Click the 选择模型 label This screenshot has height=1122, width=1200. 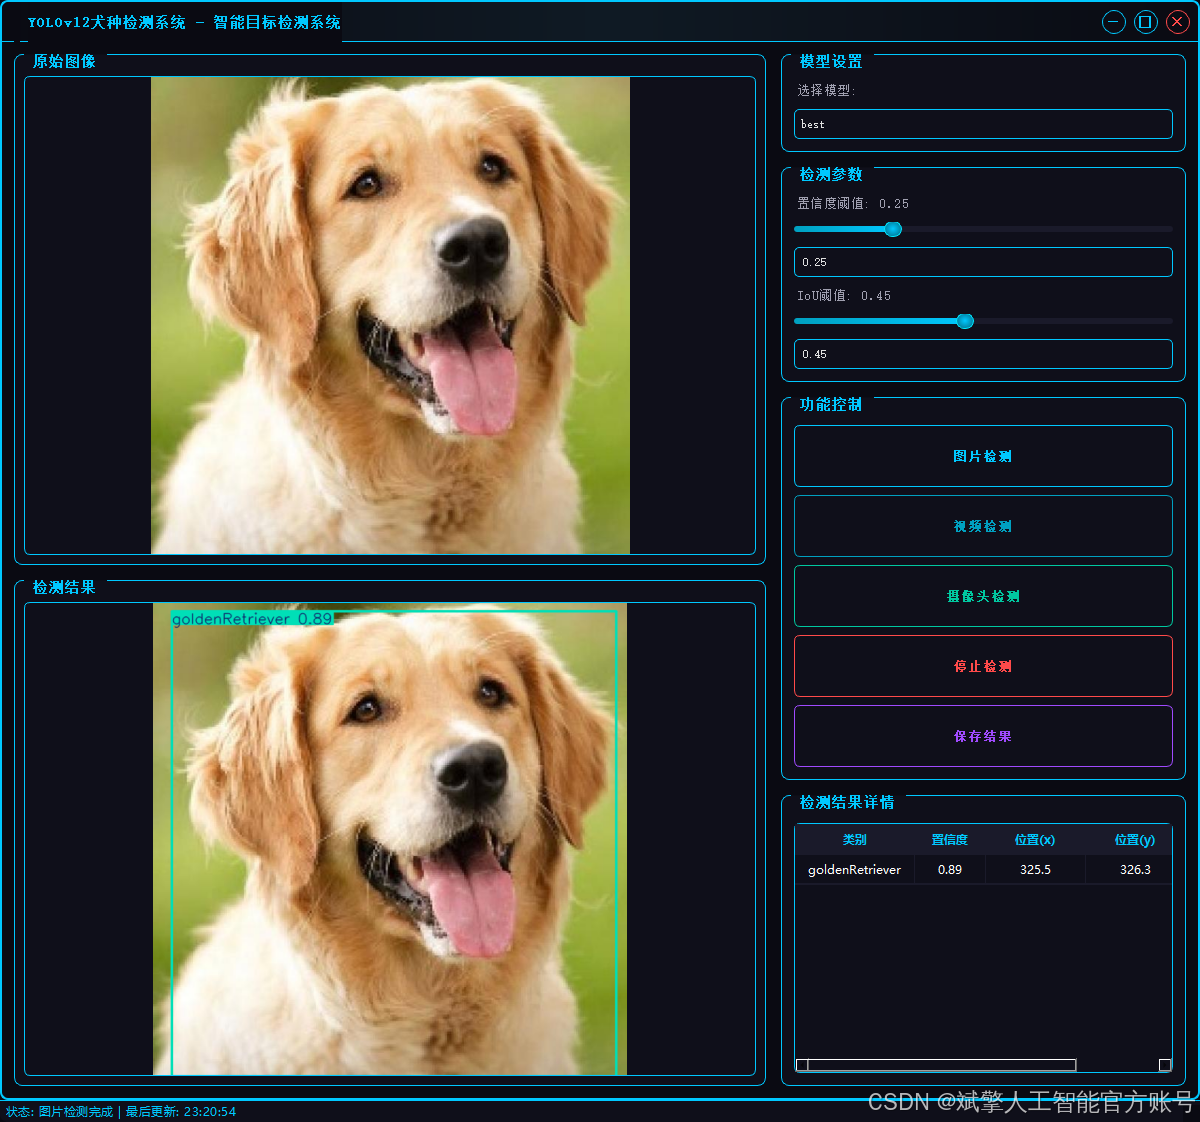(826, 90)
